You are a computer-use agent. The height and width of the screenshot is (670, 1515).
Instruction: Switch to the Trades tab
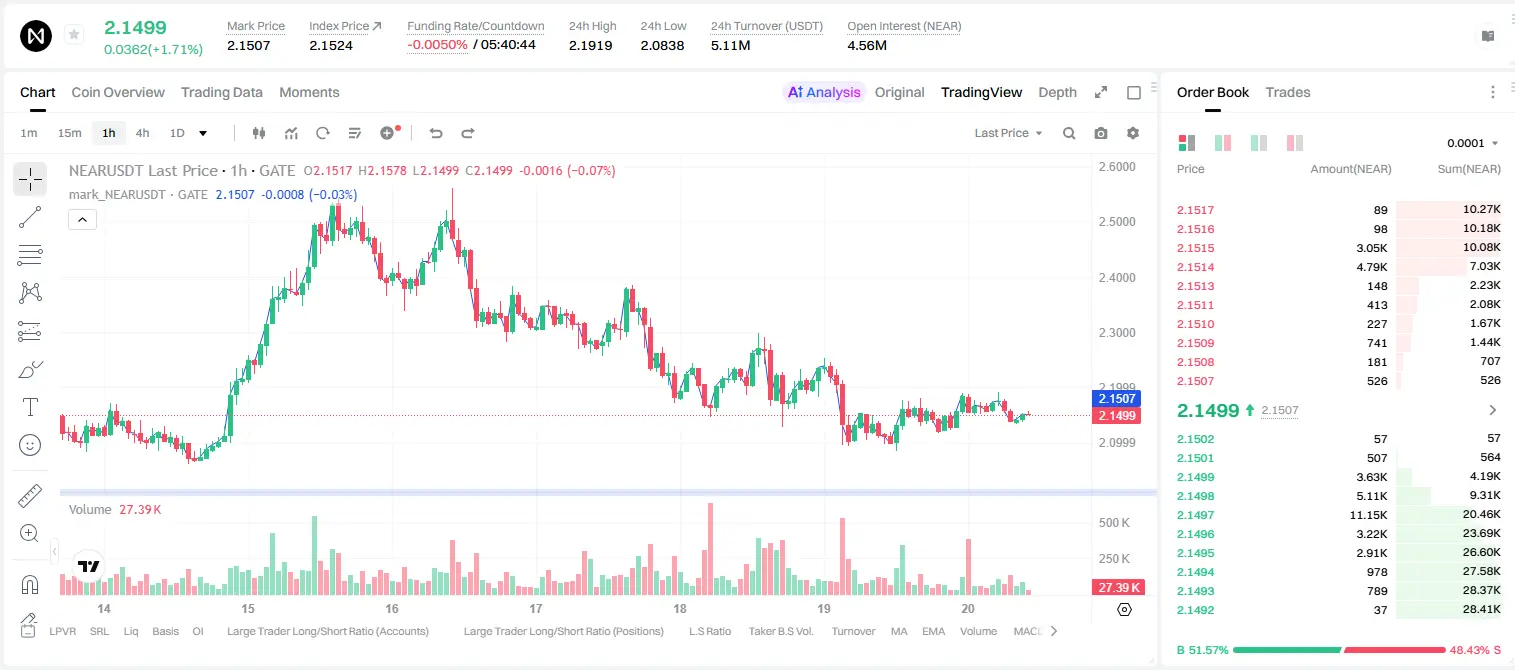(x=1287, y=92)
